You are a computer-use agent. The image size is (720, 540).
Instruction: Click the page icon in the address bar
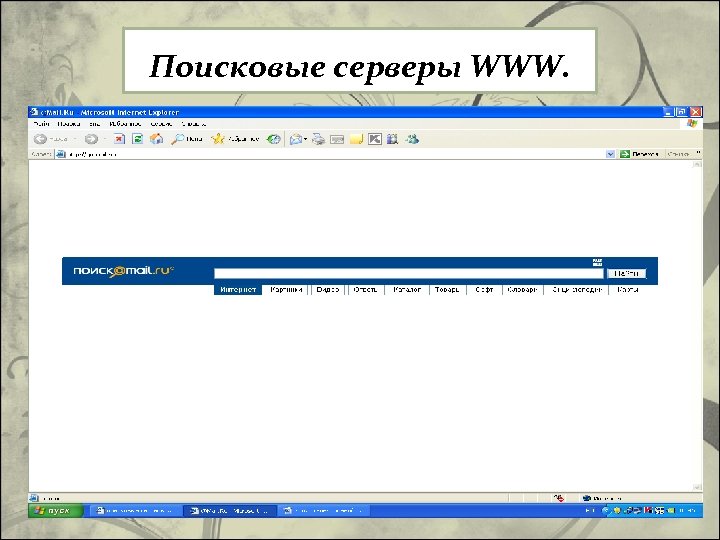tap(61, 154)
